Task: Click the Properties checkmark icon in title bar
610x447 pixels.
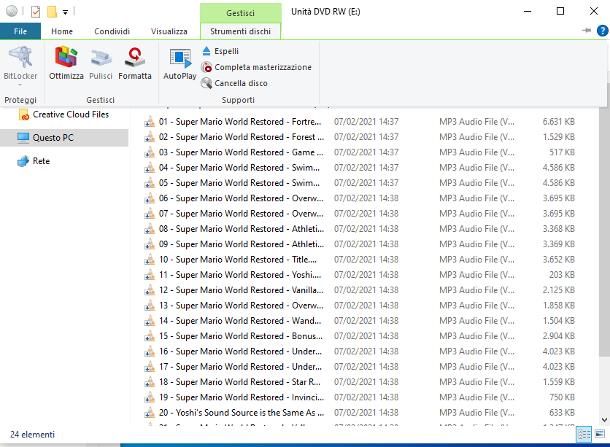Action: [35, 12]
